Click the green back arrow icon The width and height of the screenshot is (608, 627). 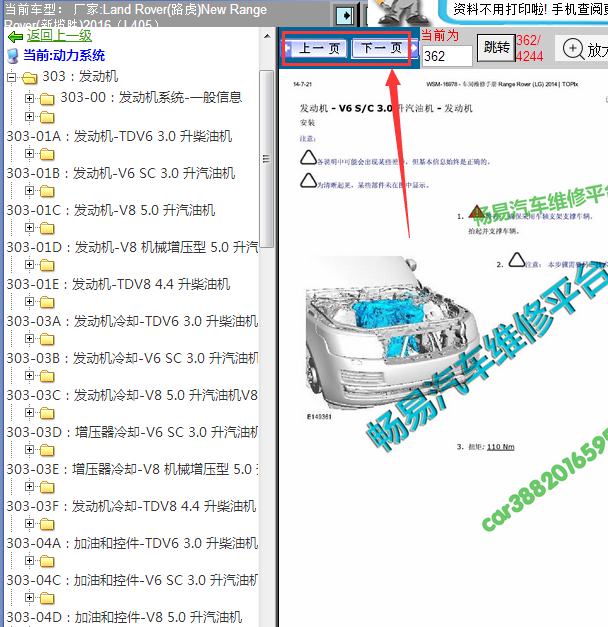point(15,37)
